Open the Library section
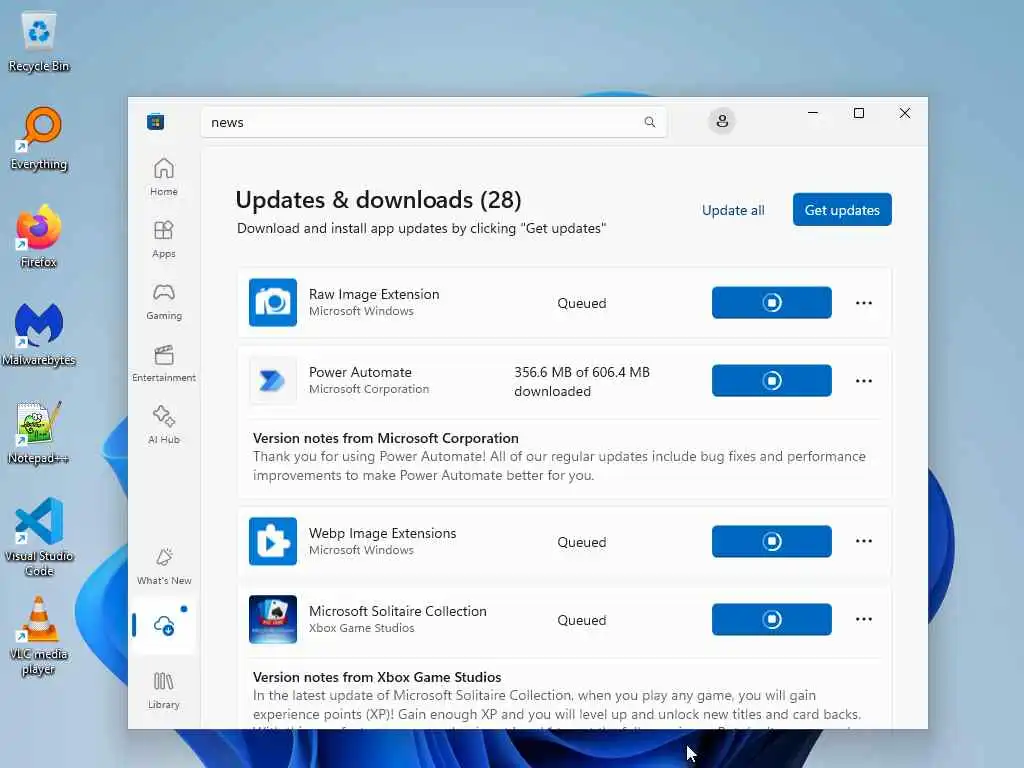Viewport: 1024px width, 768px height. pyautogui.click(x=163, y=690)
